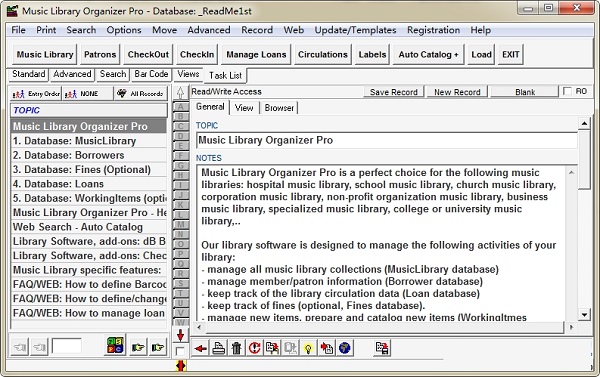Jump to letter A in alphabet index
600x377 pixels.
click(181, 107)
